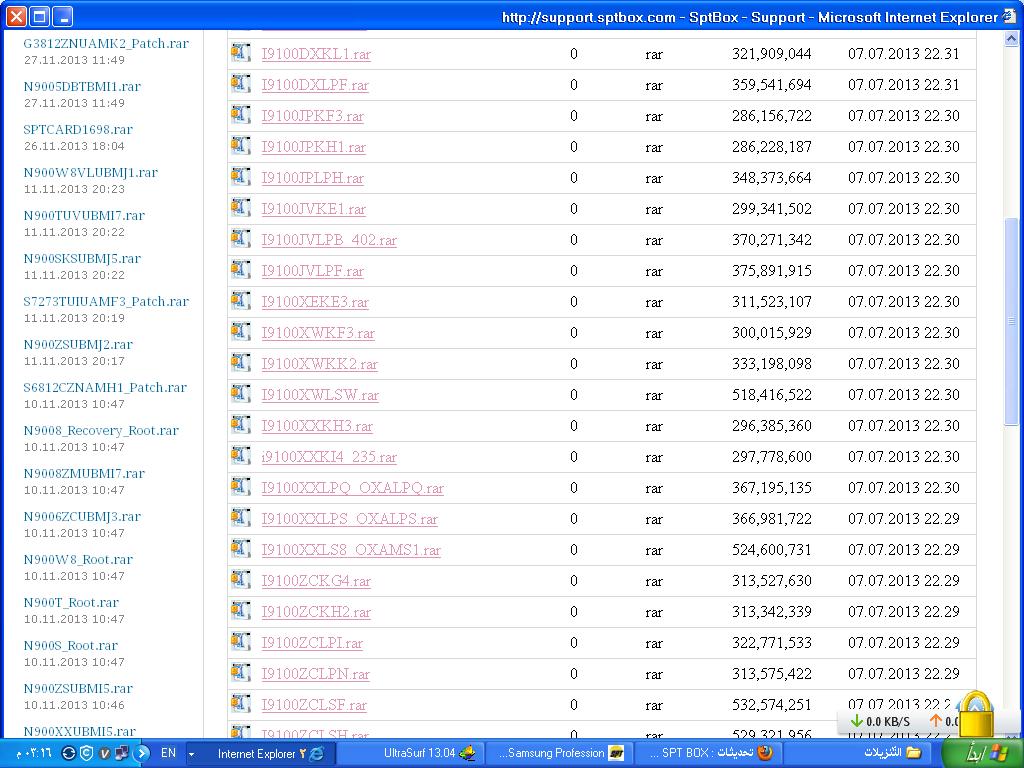Switch to SPT BOX Firefox taskbar window
Viewport: 1024px width, 768px height.
coord(709,753)
